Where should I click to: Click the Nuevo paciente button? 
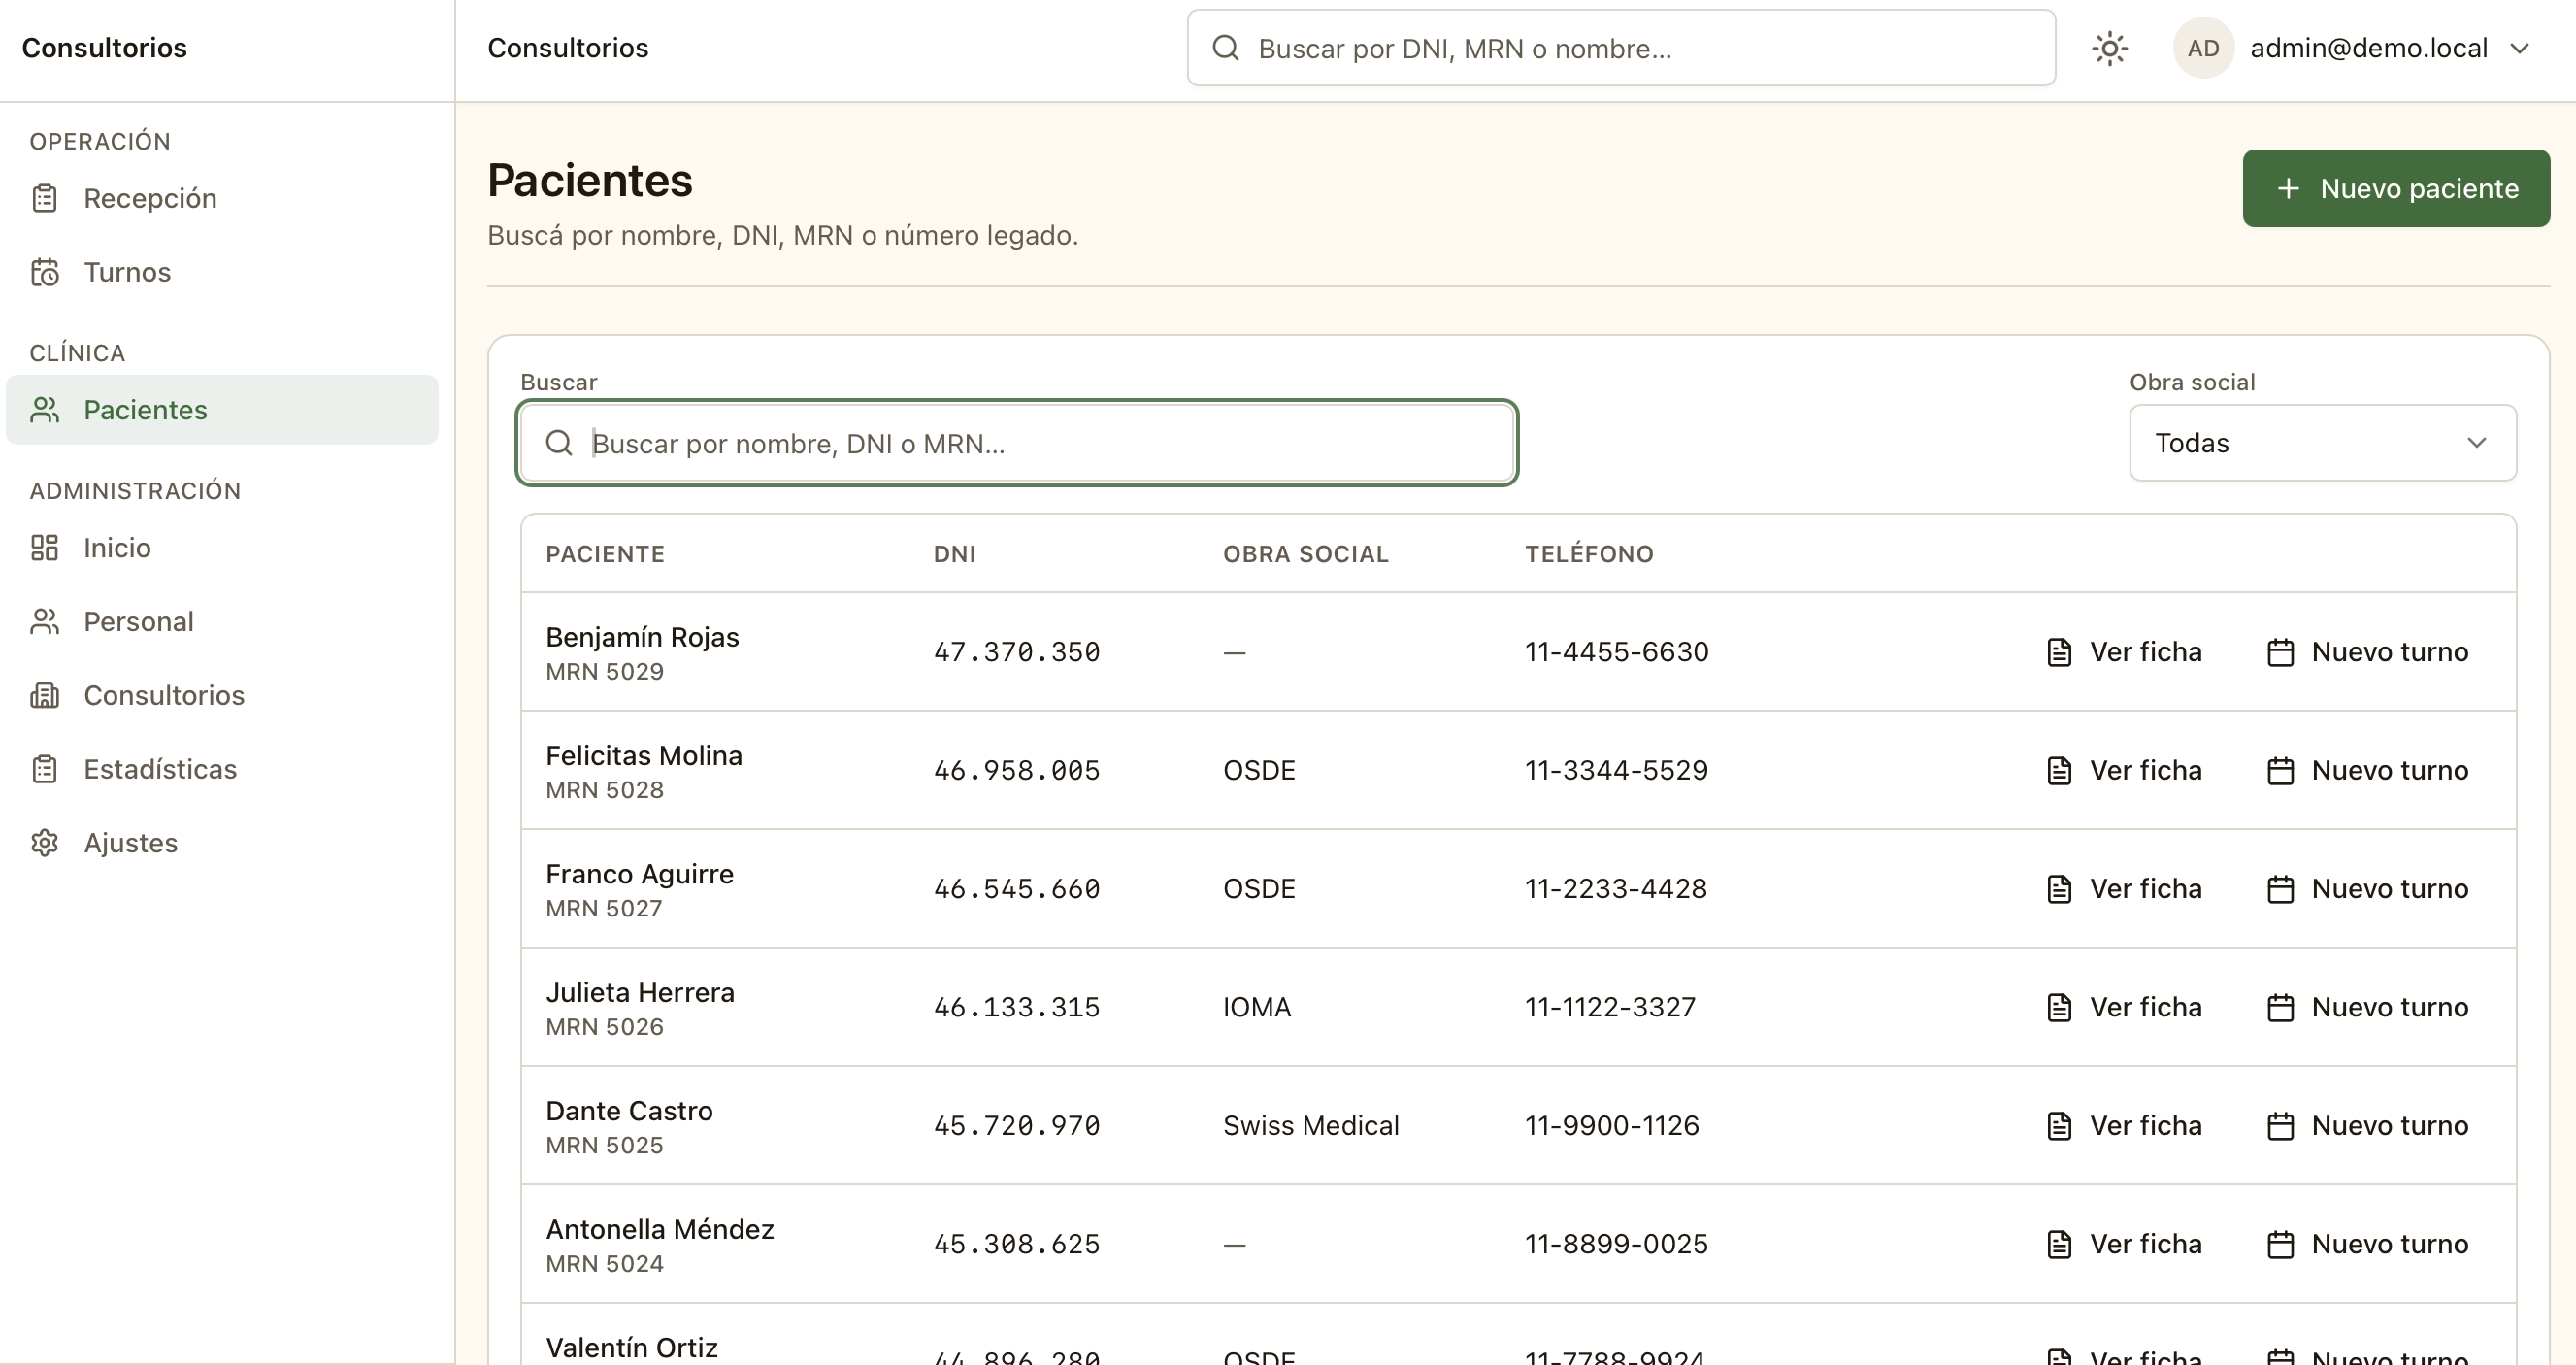(x=2396, y=188)
